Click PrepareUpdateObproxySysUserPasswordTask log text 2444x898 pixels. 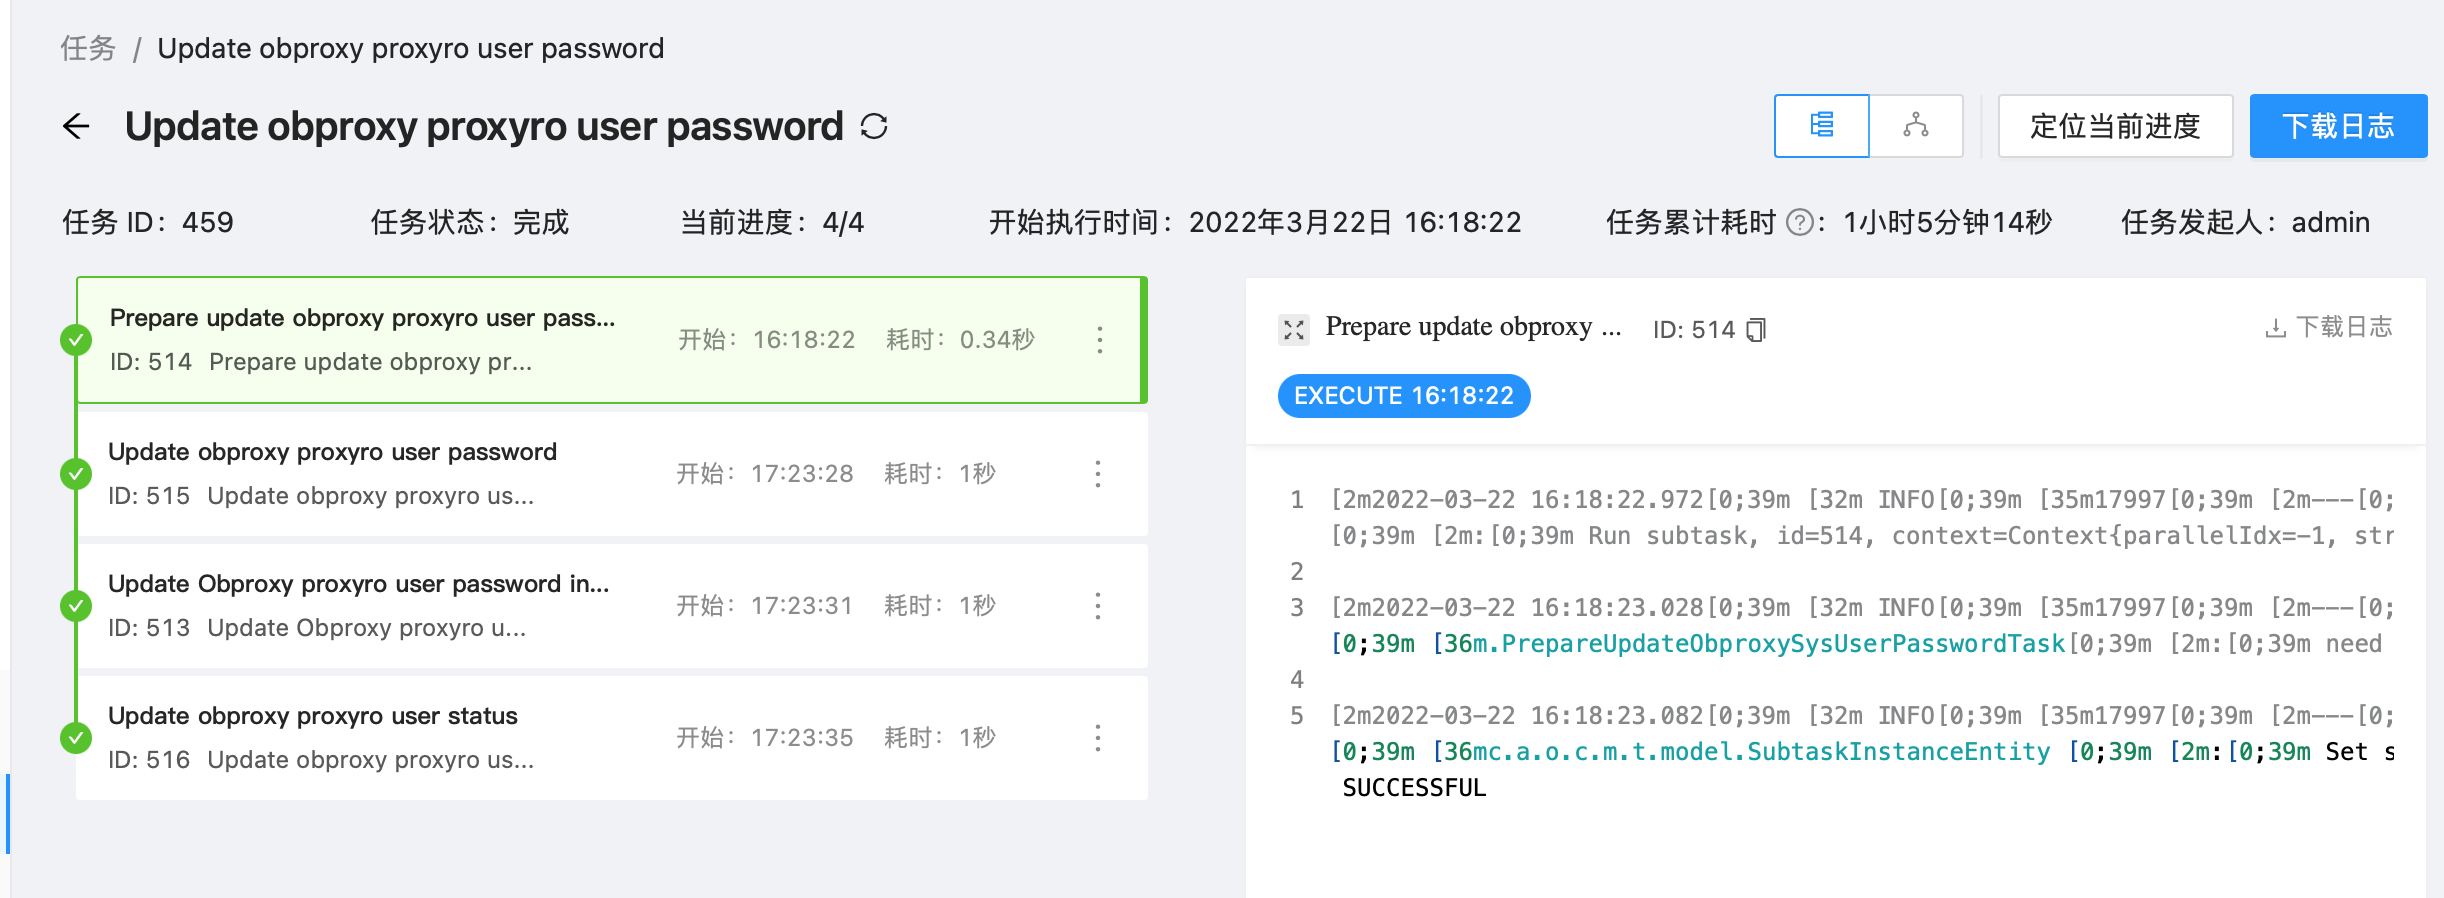[1783, 643]
